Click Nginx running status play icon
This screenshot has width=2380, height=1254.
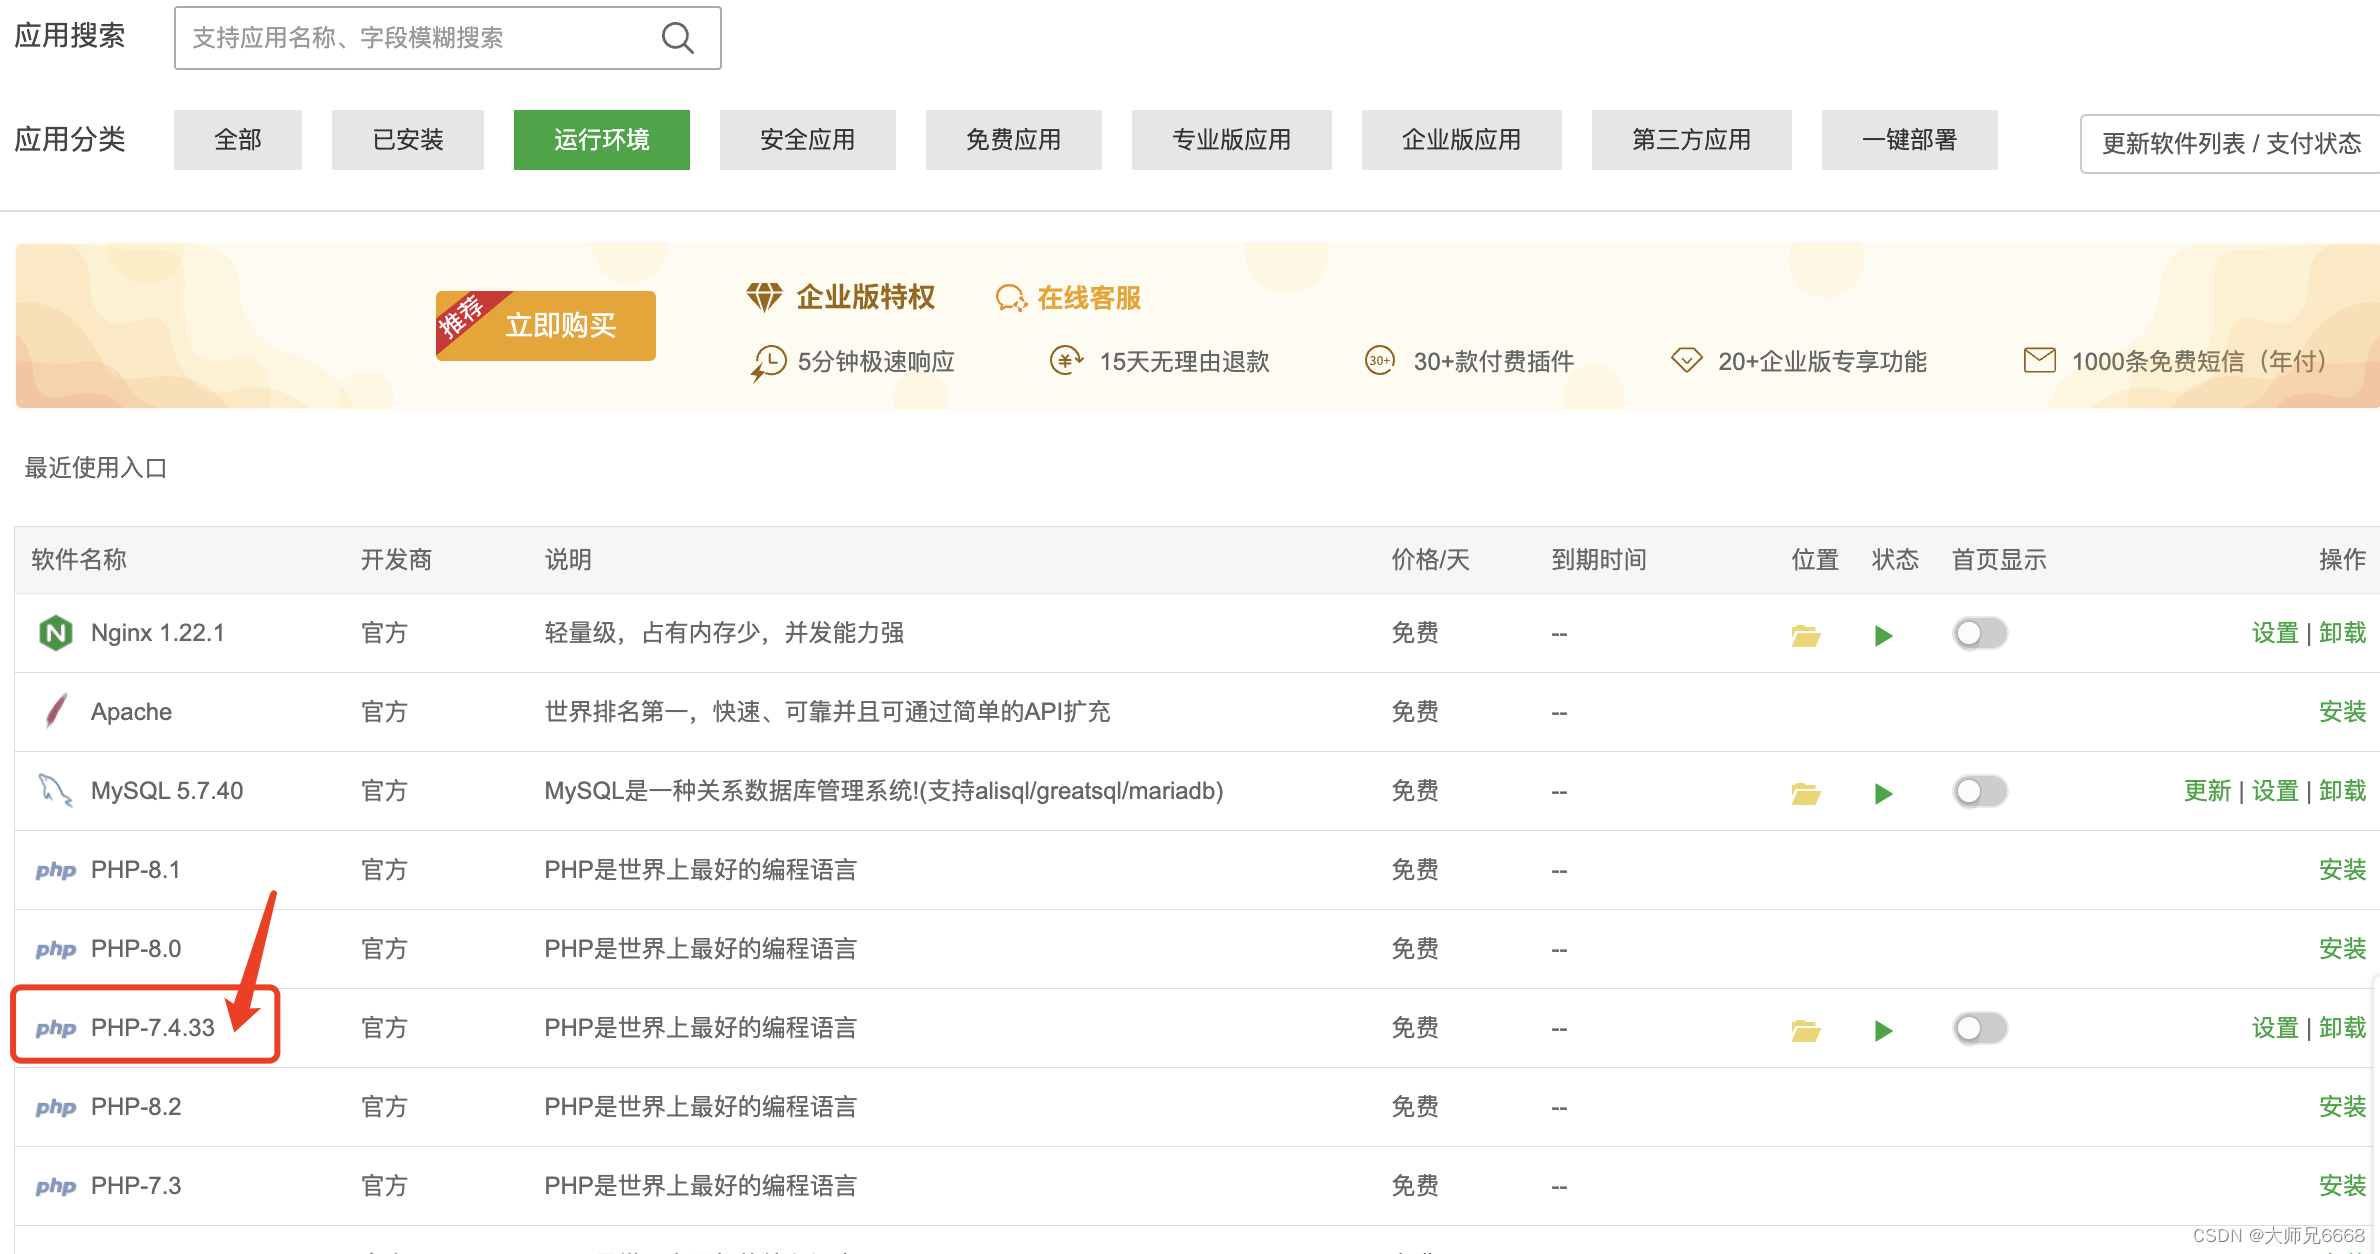1883,635
